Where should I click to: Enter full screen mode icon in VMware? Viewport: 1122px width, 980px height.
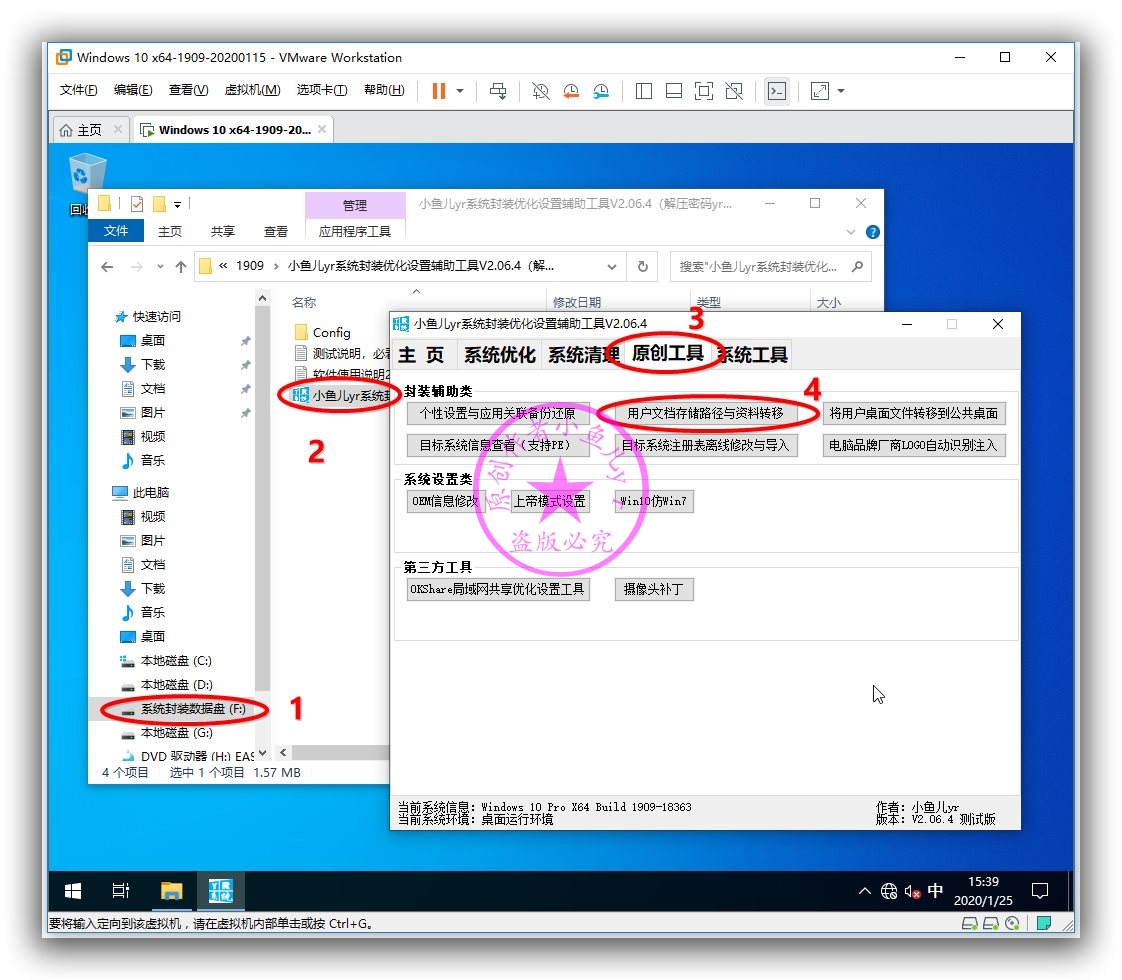704,91
